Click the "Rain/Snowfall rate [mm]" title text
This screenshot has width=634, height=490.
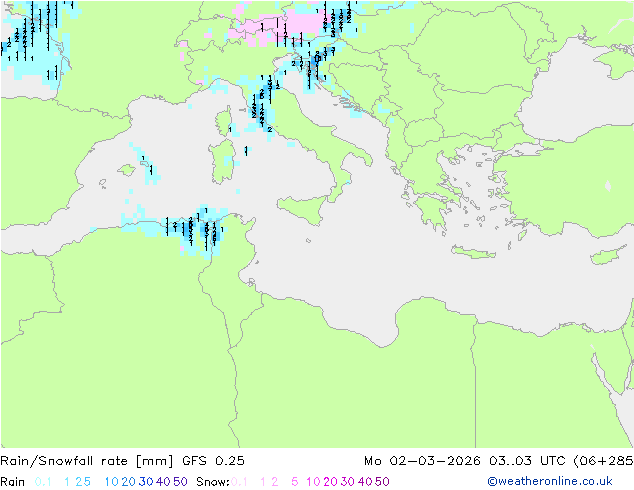pos(87,461)
